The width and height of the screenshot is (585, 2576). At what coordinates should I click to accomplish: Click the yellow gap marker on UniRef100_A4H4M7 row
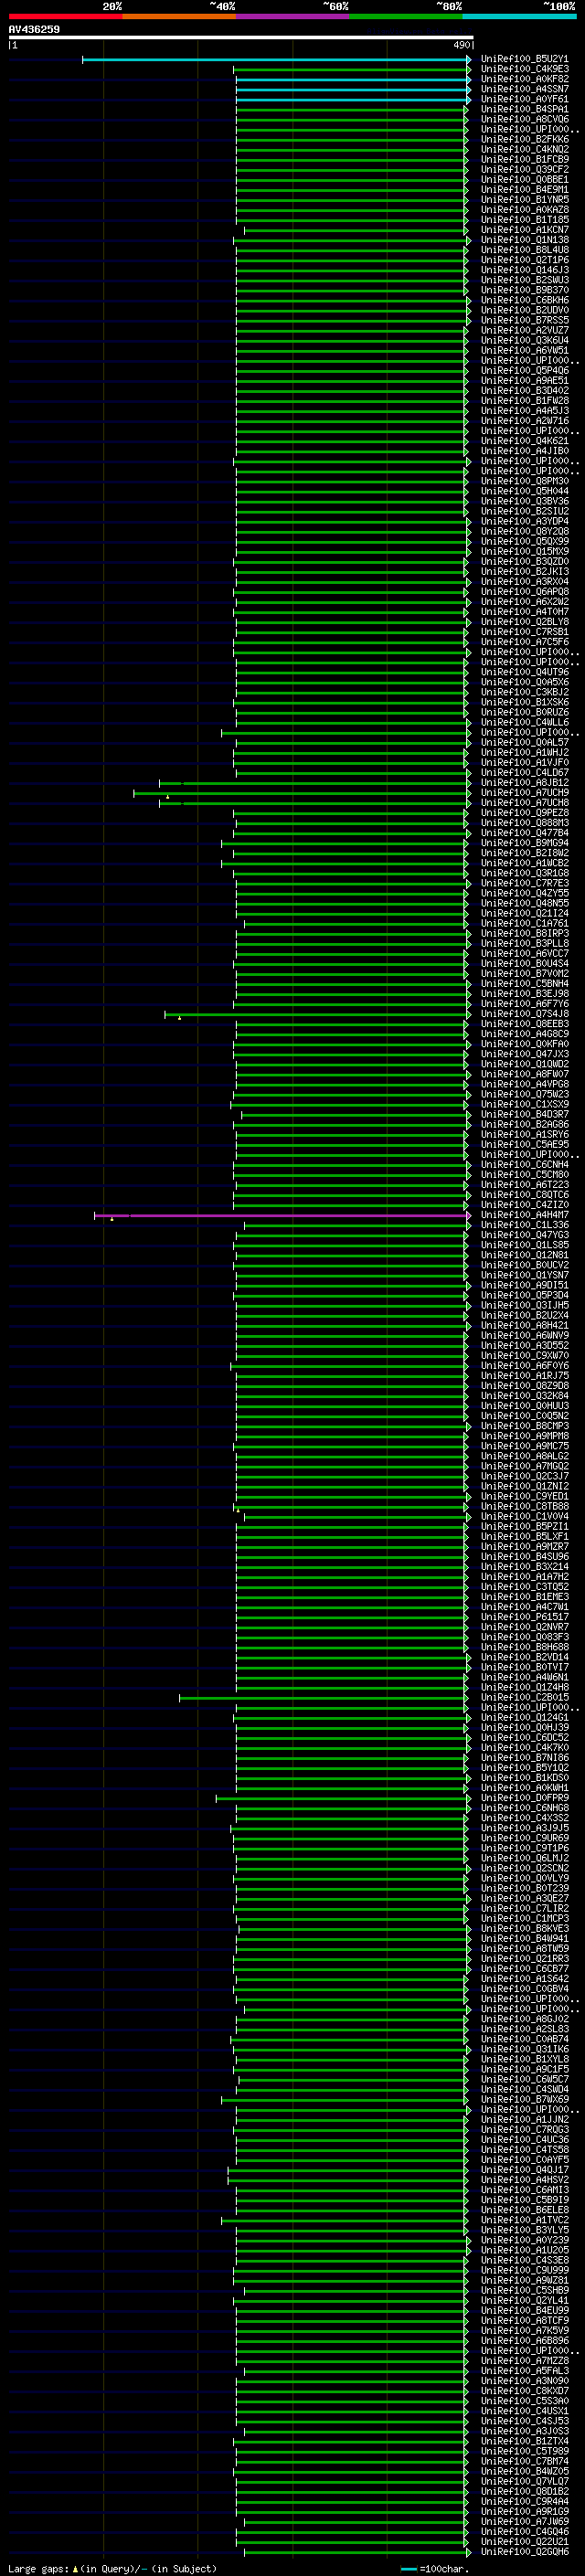[112, 1219]
